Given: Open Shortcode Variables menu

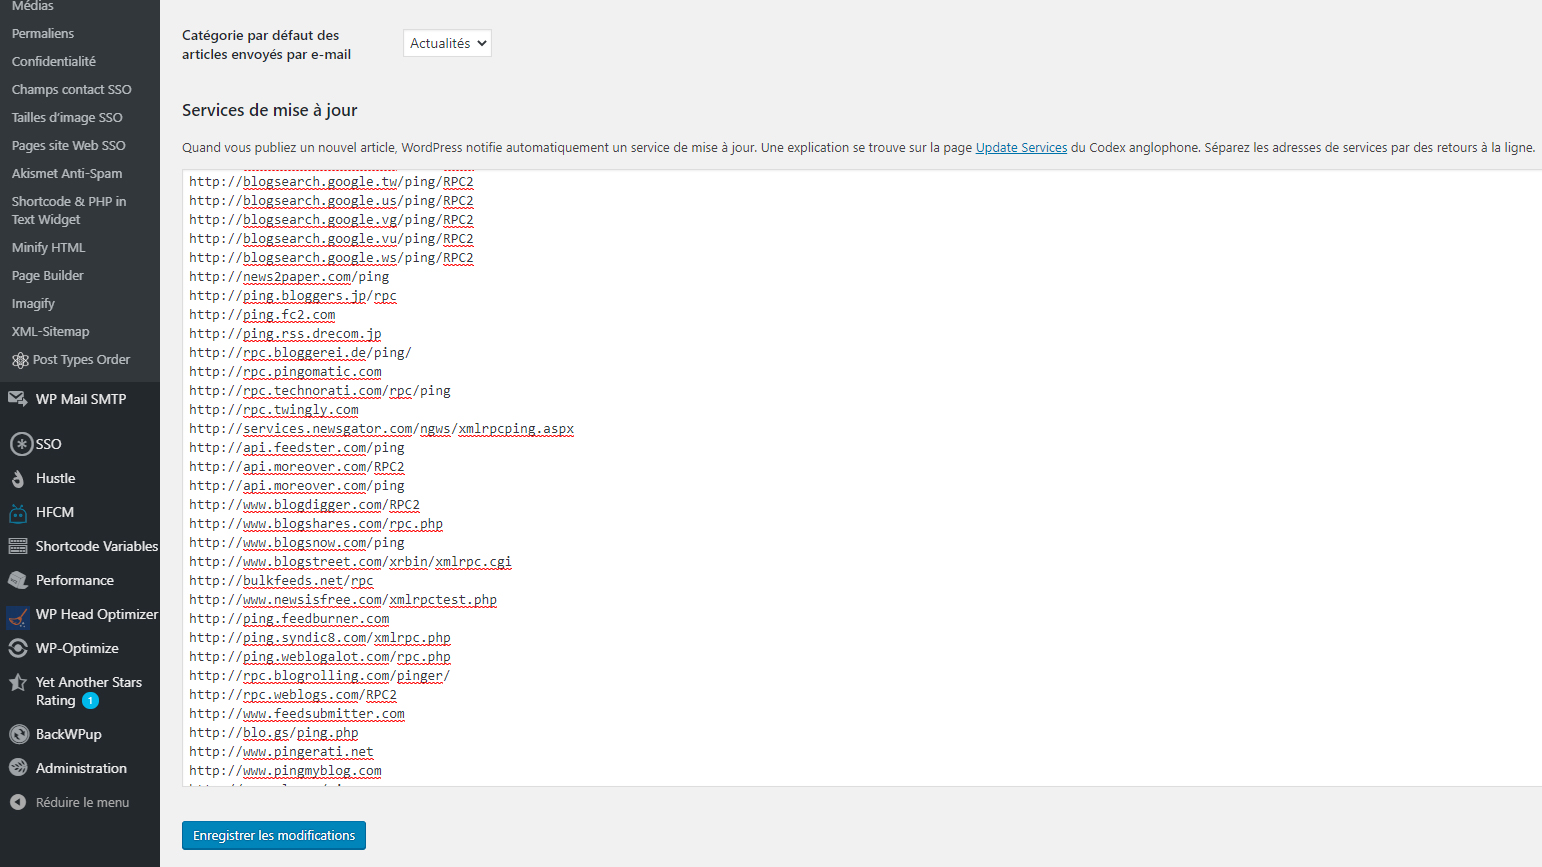Looking at the screenshot, I should coord(97,546).
